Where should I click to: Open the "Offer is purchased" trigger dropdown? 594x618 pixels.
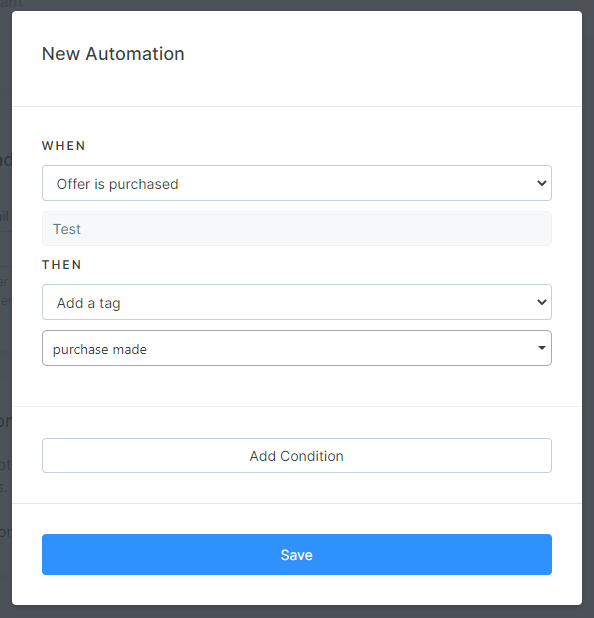[x=297, y=183]
